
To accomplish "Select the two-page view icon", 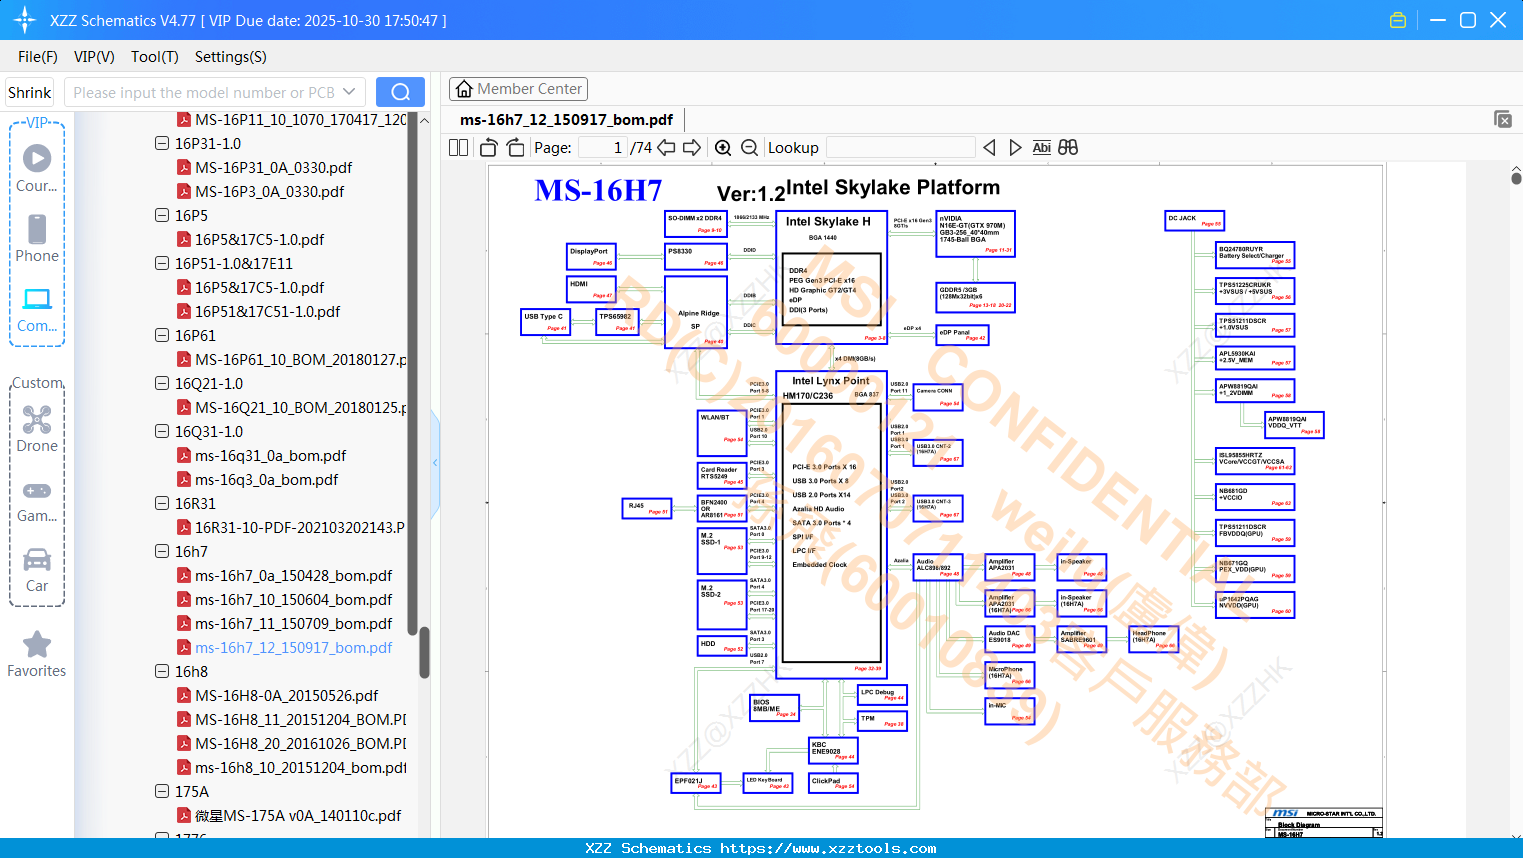I will point(458,147).
